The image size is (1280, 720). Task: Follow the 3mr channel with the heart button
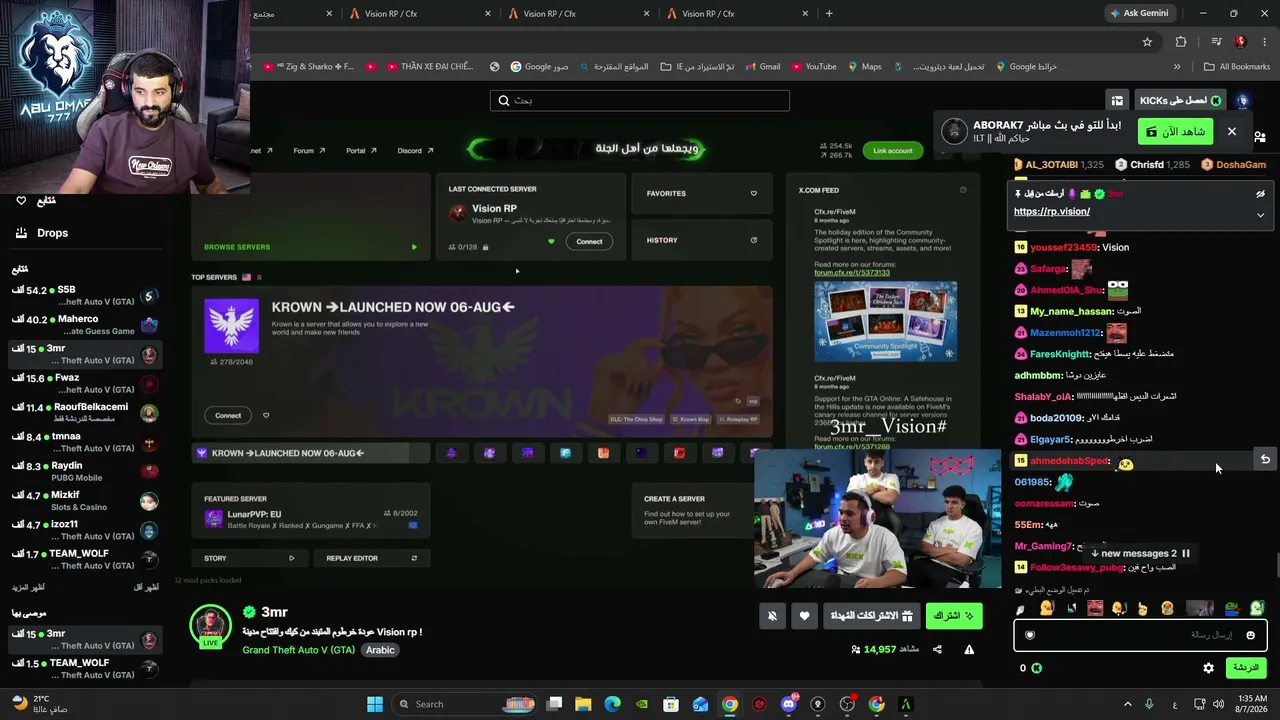[804, 616]
